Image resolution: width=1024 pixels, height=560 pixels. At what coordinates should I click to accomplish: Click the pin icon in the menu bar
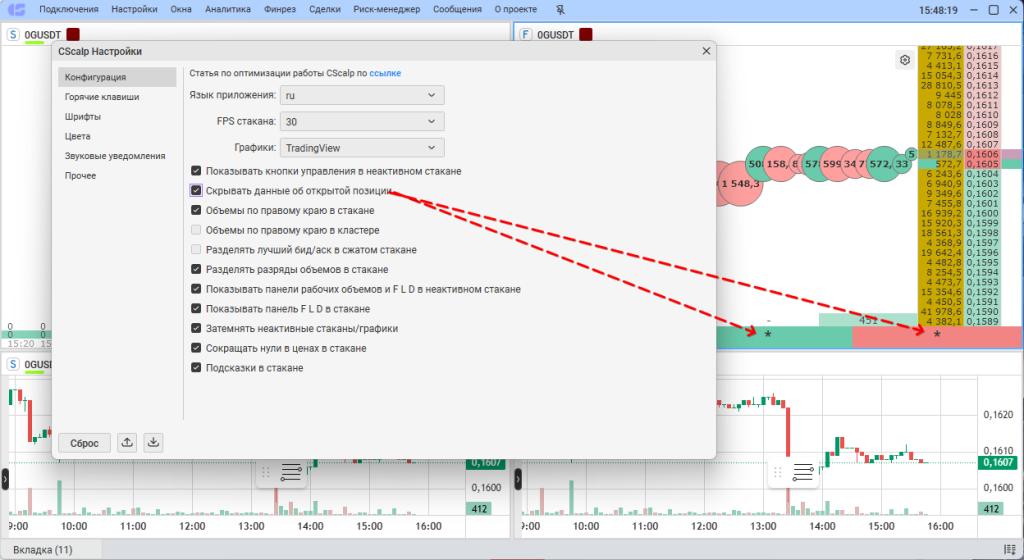[x=560, y=10]
